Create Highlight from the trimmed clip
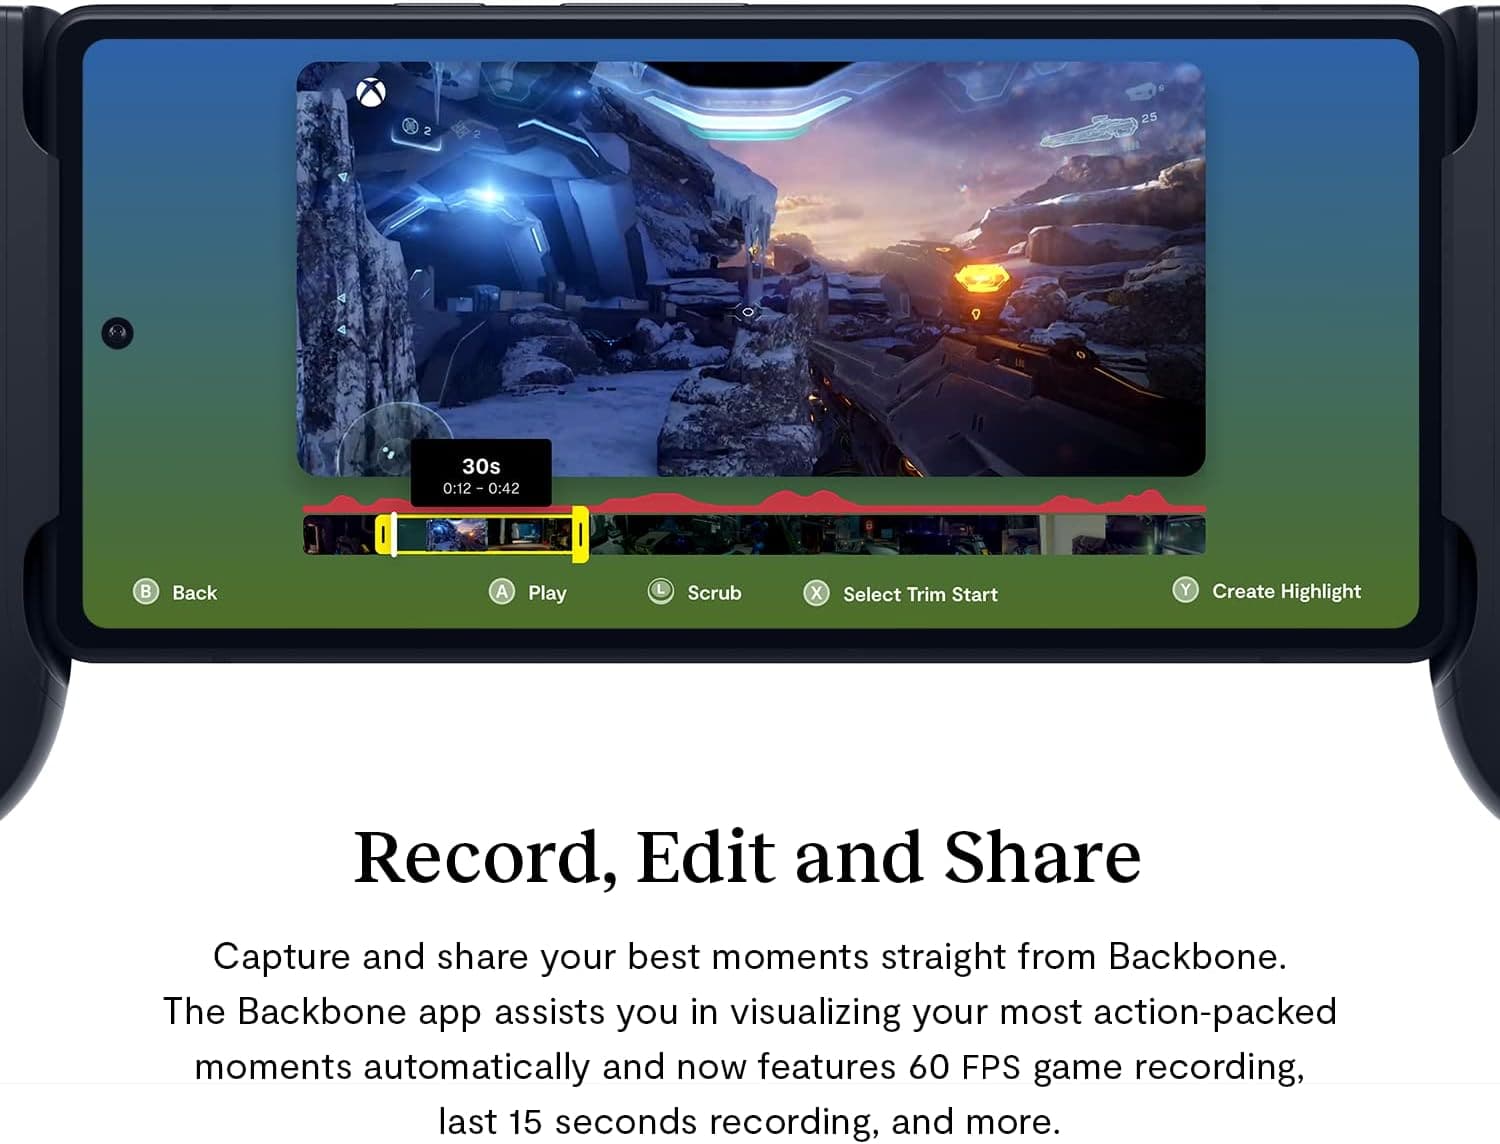Image resolution: width=1500 pixels, height=1144 pixels. click(1286, 591)
